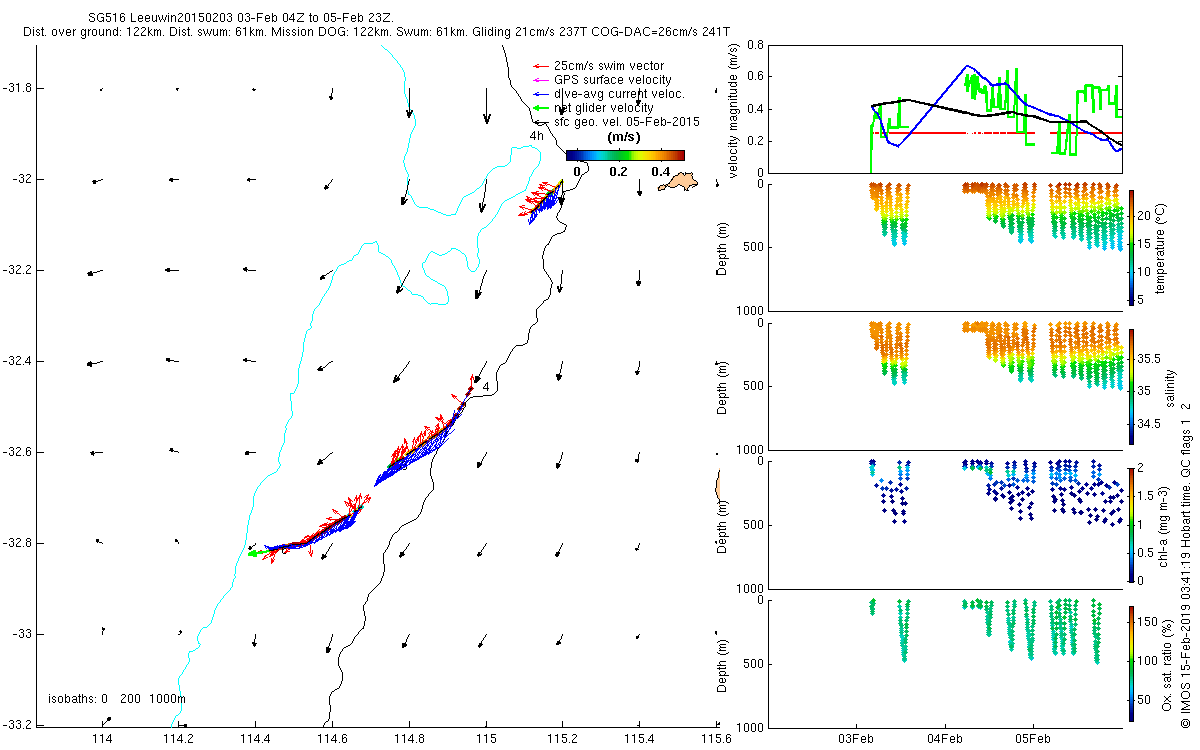Click the red swim vector legend arrow
The height and width of the screenshot is (750, 1200).
[x=541, y=66]
